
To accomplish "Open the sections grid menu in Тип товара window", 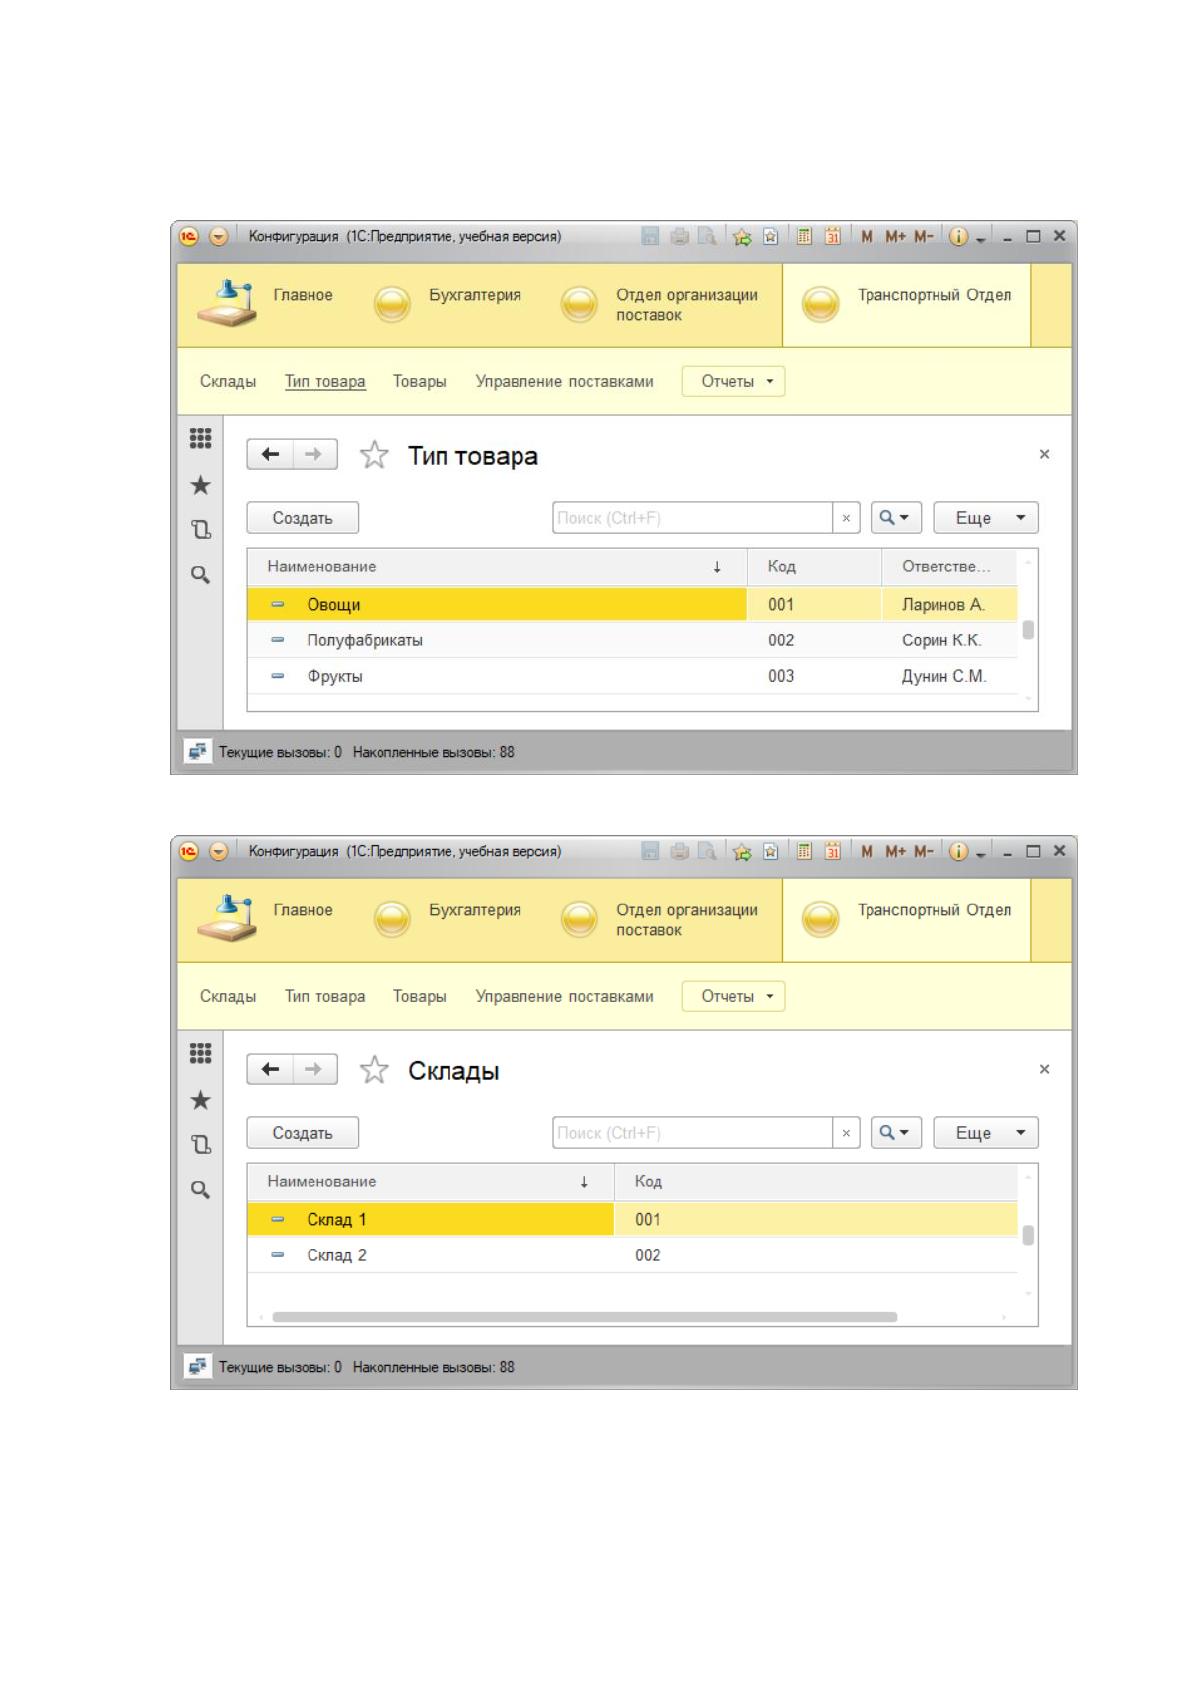I will (200, 438).
